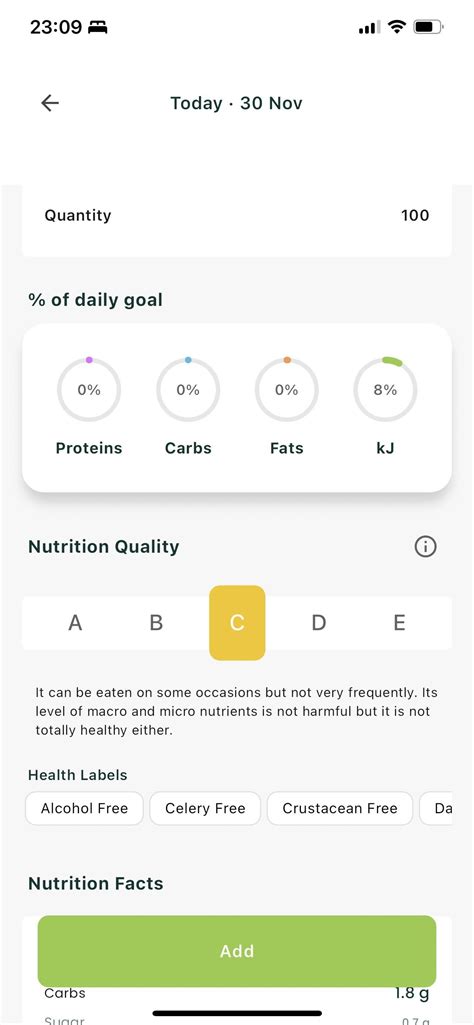Select nutrition grade A

[x=75, y=623]
